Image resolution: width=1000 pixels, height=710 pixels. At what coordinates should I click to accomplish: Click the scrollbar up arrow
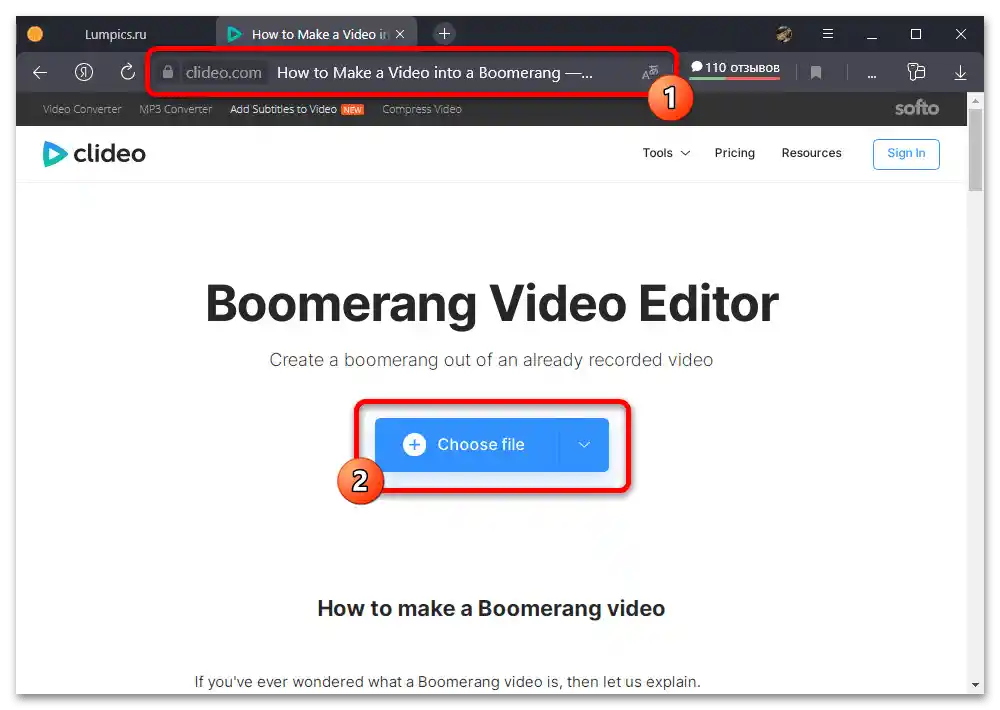point(975,101)
